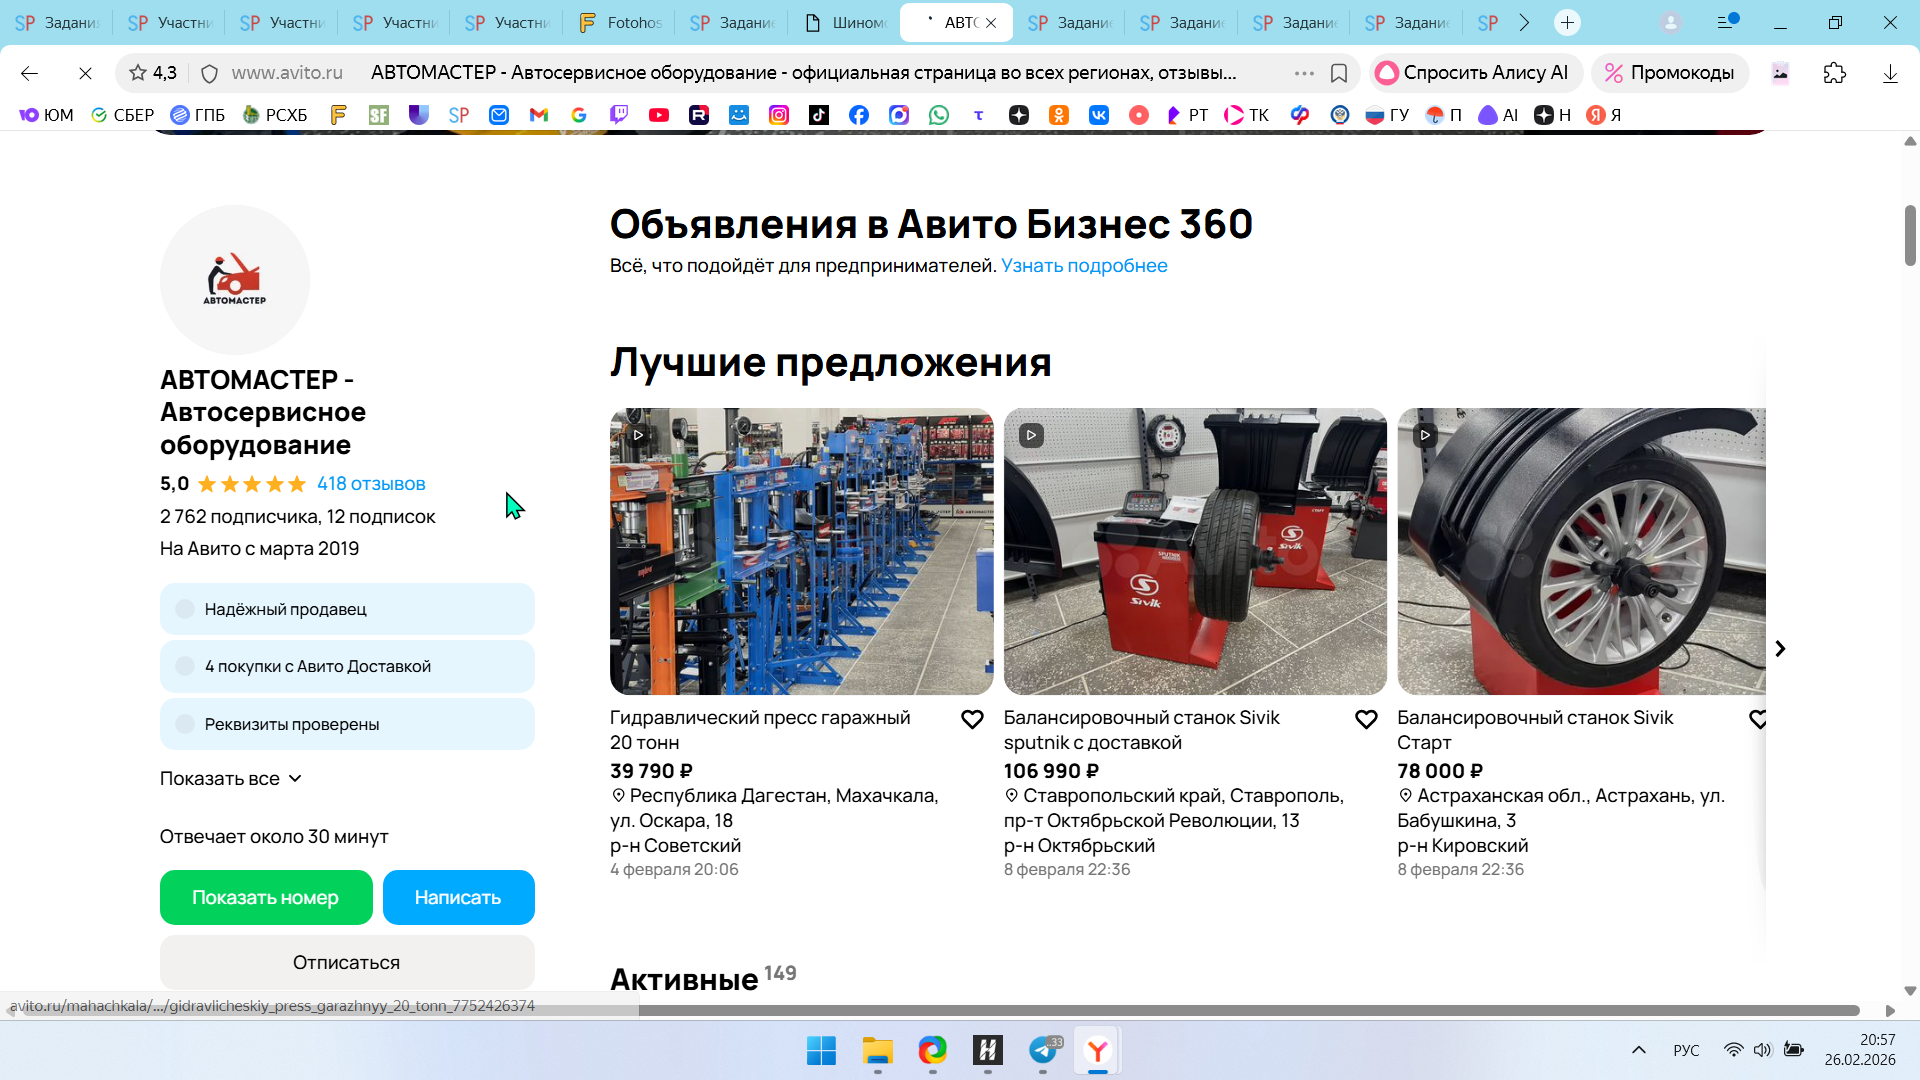1920x1080 pixels.
Task: Open YouTube bookmark icon
Action: [658, 115]
